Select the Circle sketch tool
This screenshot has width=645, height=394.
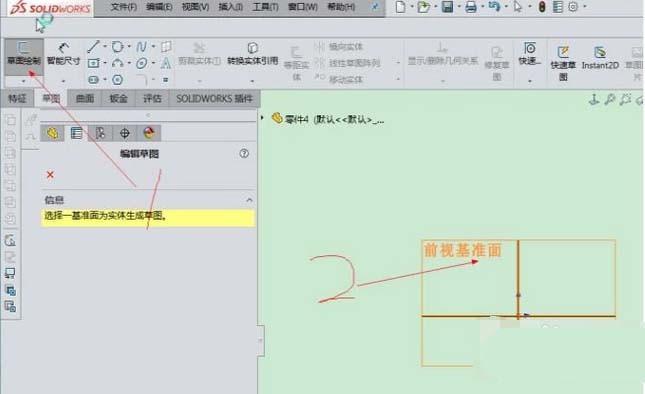tap(118, 46)
